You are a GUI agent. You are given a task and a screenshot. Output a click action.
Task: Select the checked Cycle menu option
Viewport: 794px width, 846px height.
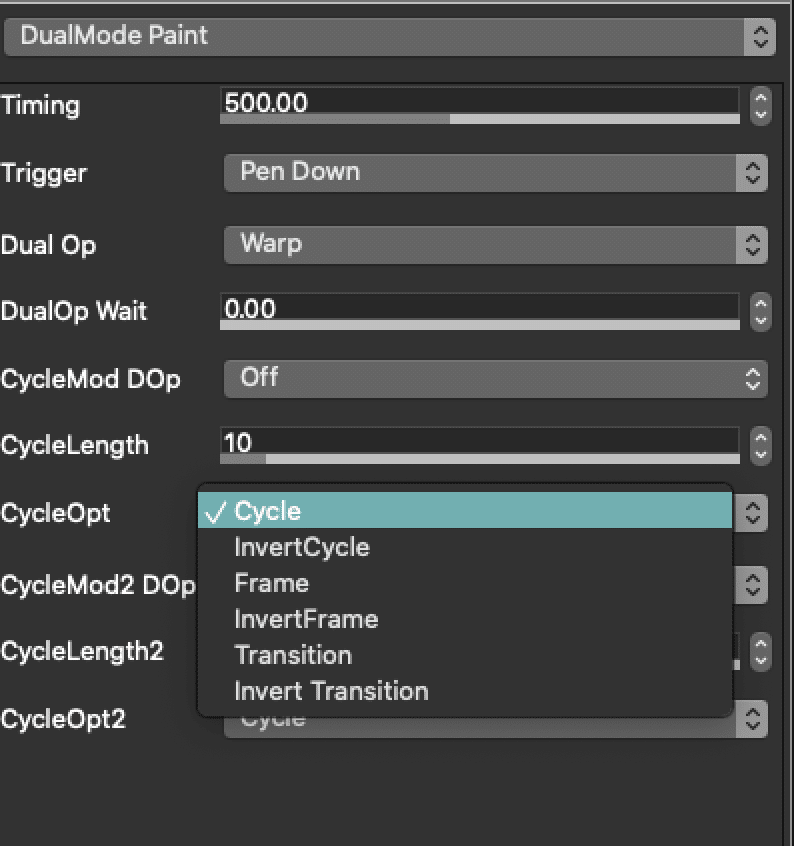click(x=465, y=510)
